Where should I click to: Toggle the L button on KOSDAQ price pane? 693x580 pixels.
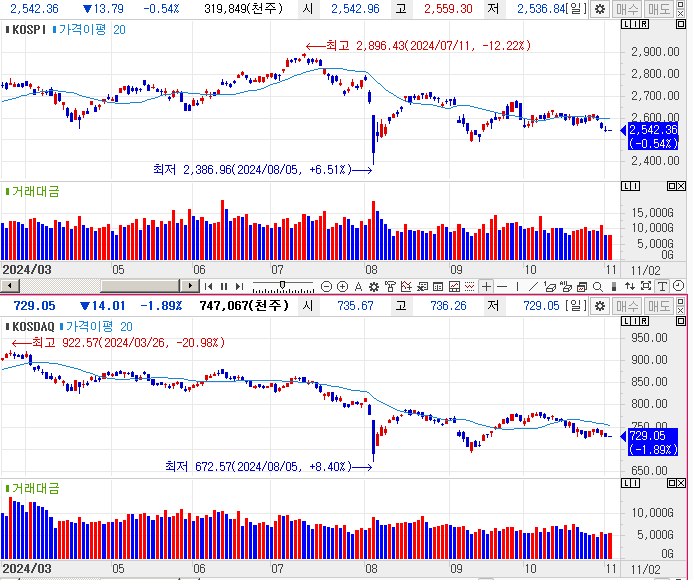click(x=625, y=321)
